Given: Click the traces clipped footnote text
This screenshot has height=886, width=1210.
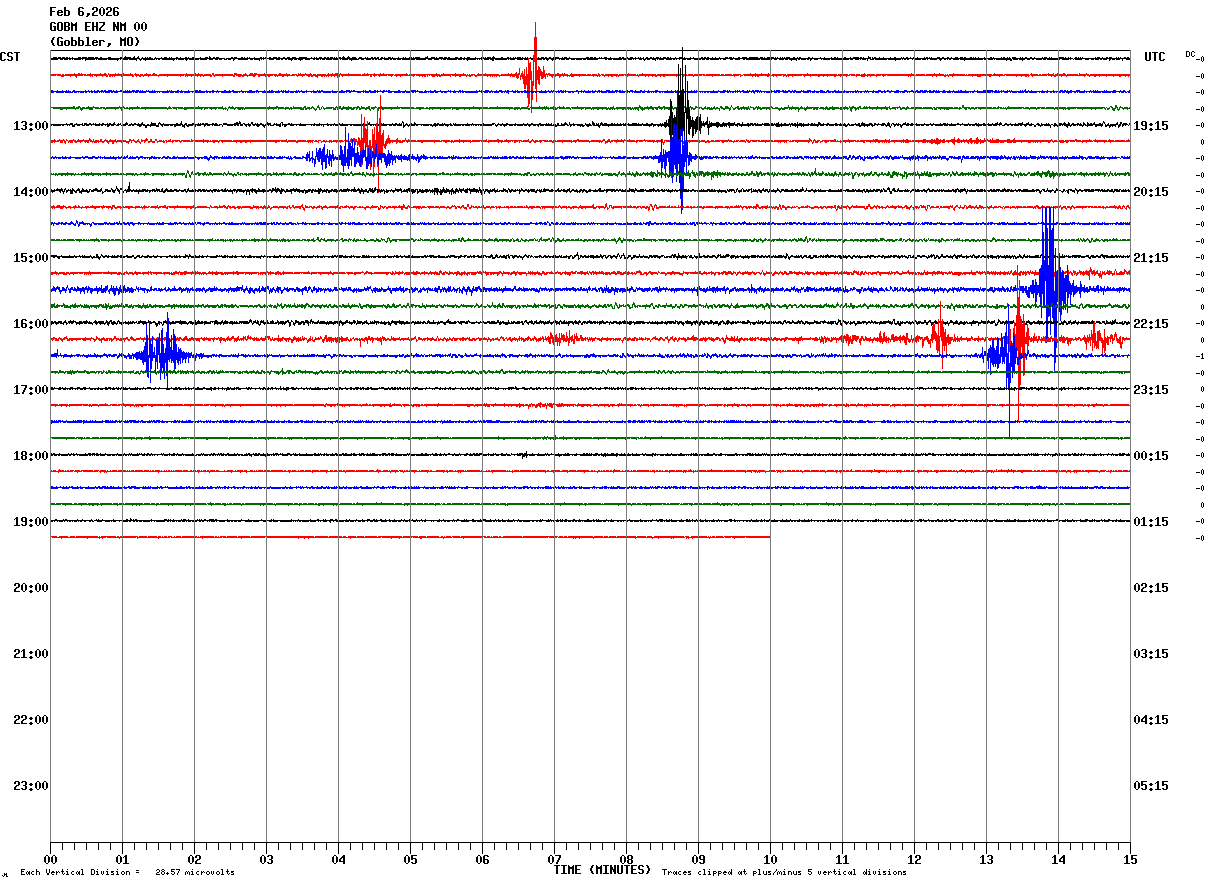Looking at the screenshot, I should point(784,873).
